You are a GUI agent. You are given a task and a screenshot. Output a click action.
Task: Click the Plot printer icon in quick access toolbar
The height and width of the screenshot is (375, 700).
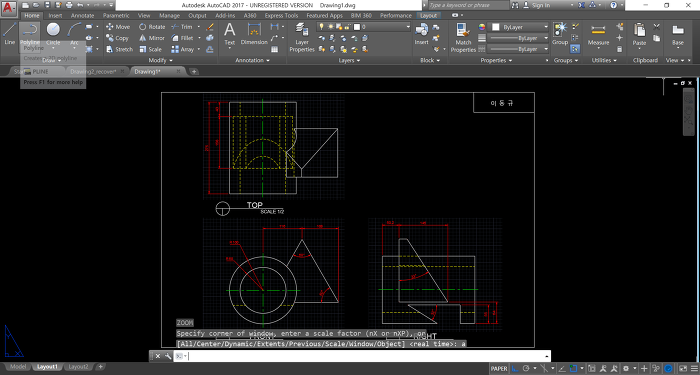click(69, 5)
